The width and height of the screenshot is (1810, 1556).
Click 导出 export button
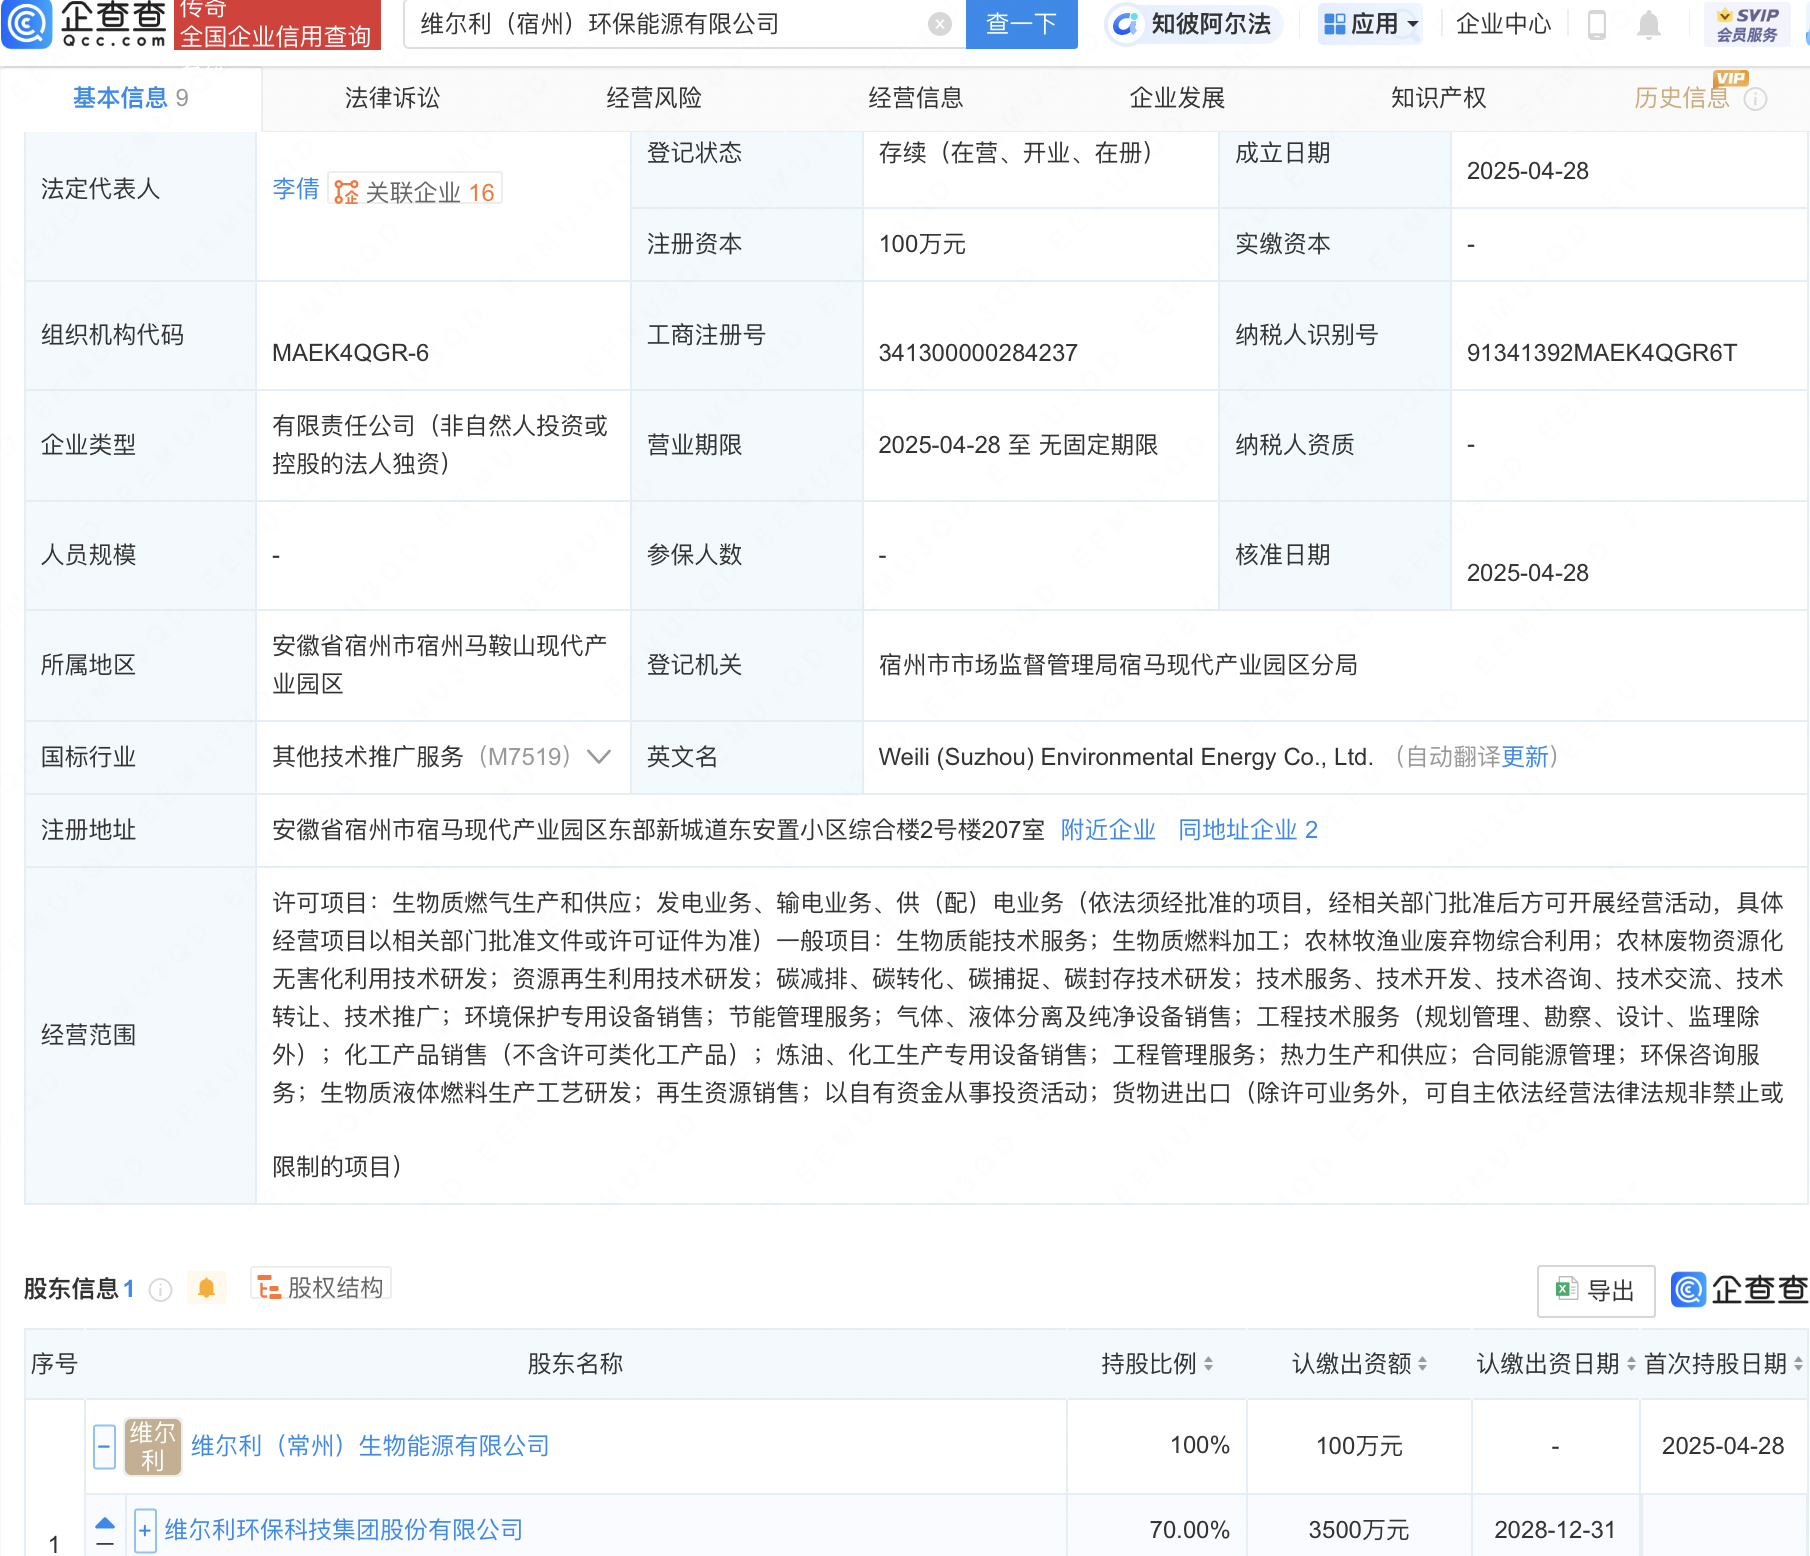[x=1595, y=1291]
